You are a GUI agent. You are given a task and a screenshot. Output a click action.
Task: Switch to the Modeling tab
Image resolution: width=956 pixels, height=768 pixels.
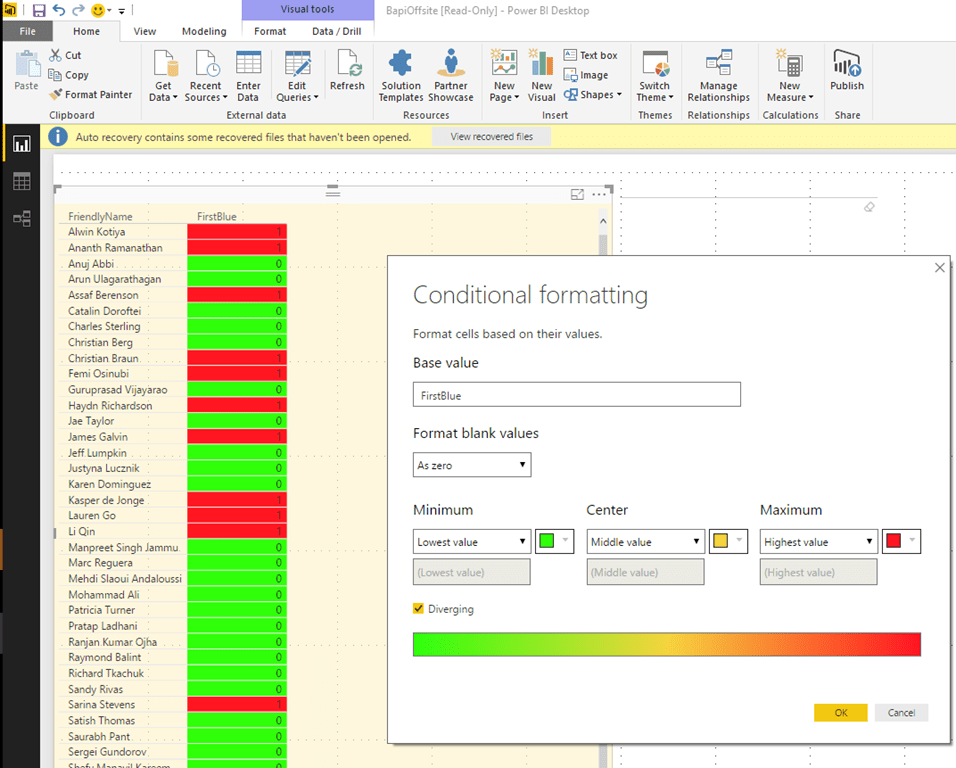click(203, 31)
